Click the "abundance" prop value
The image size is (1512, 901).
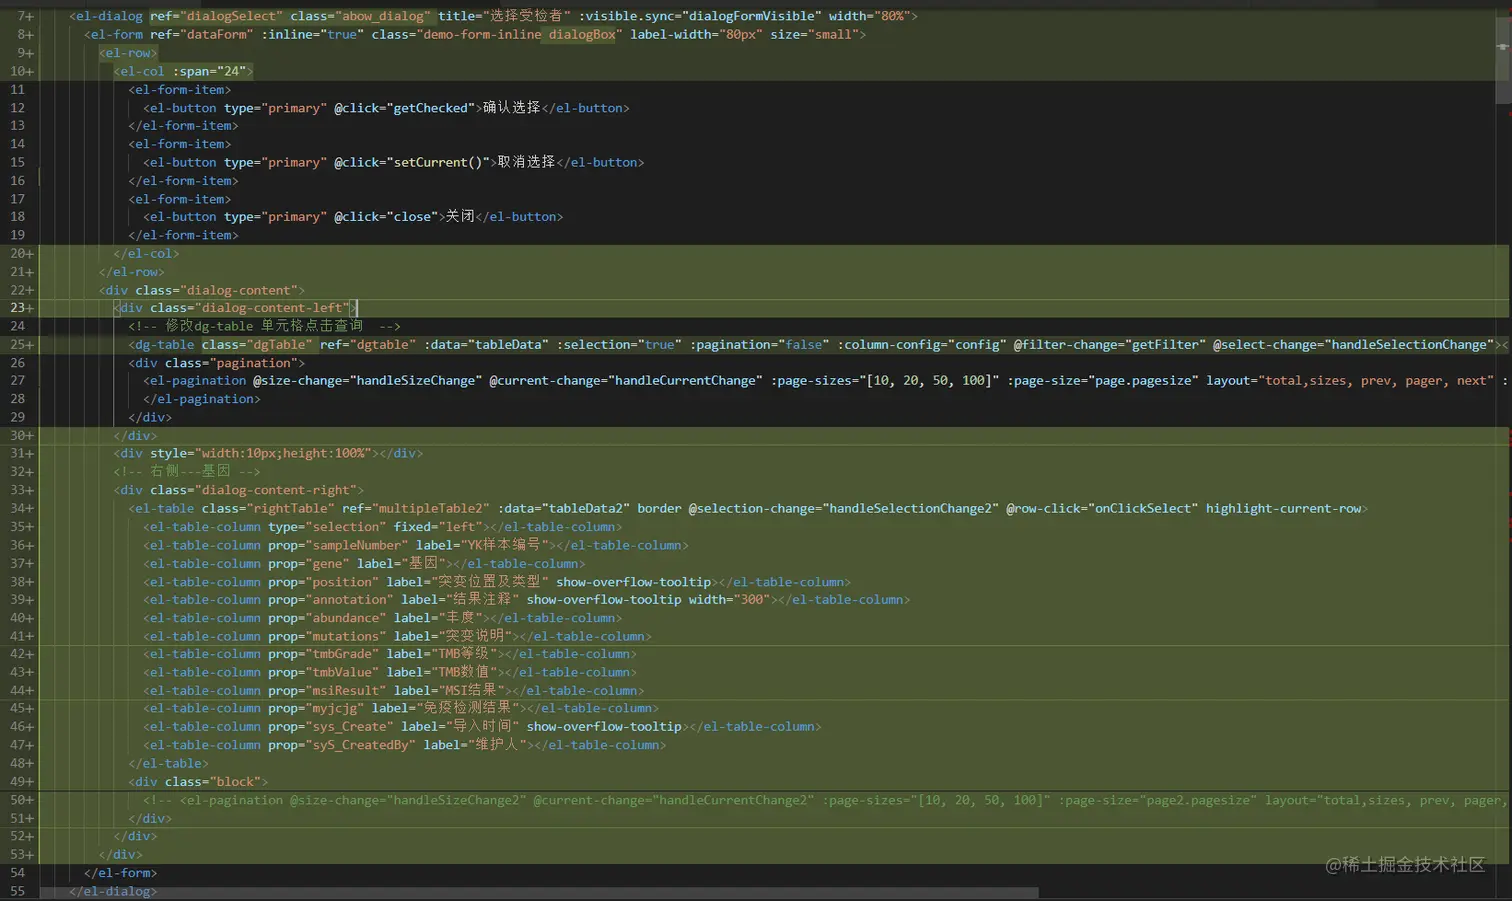point(346,618)
